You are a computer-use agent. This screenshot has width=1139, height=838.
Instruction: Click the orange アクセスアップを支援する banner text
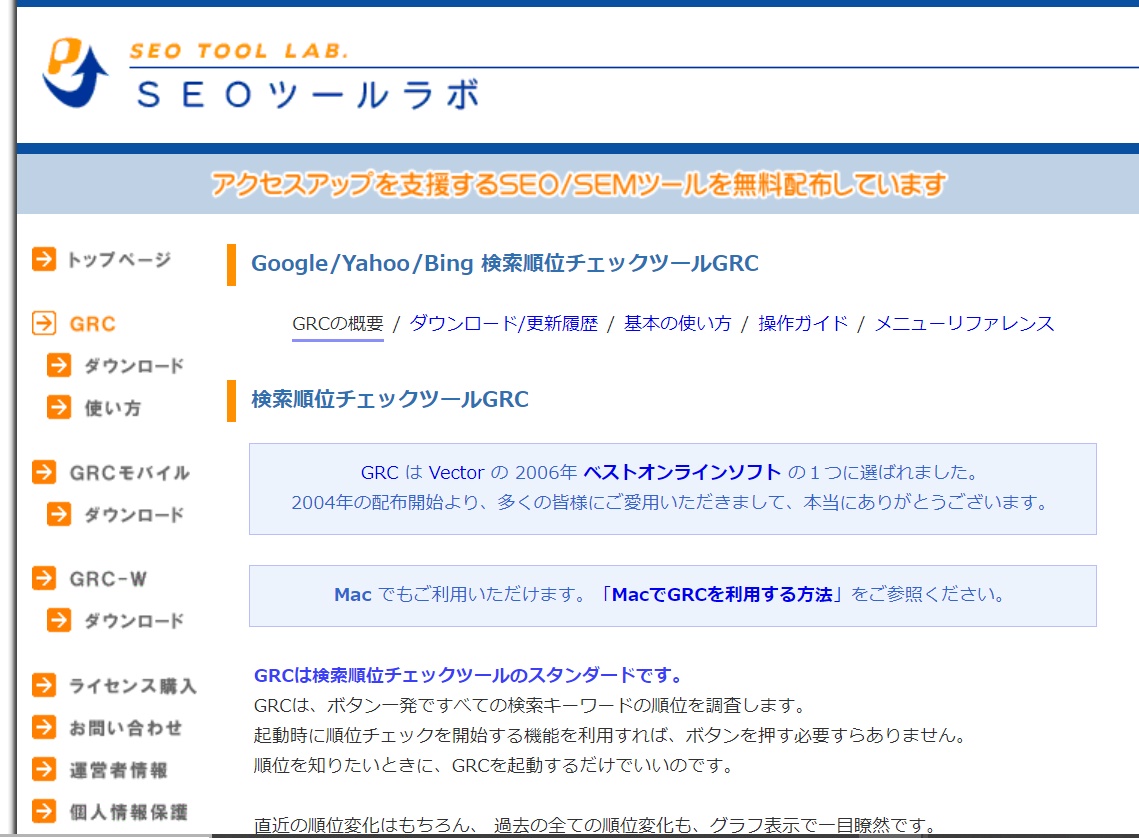coord(579,184)
